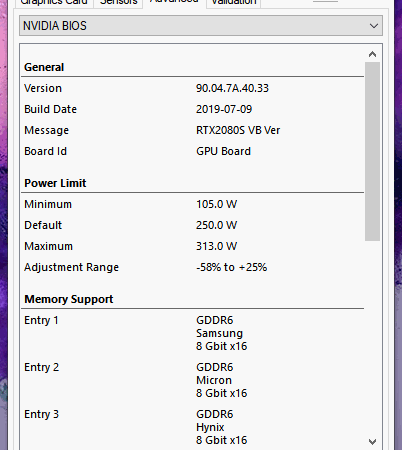Click Adjustment Range value -58% to +25%

pyautogui.click(x=232, y=267)
